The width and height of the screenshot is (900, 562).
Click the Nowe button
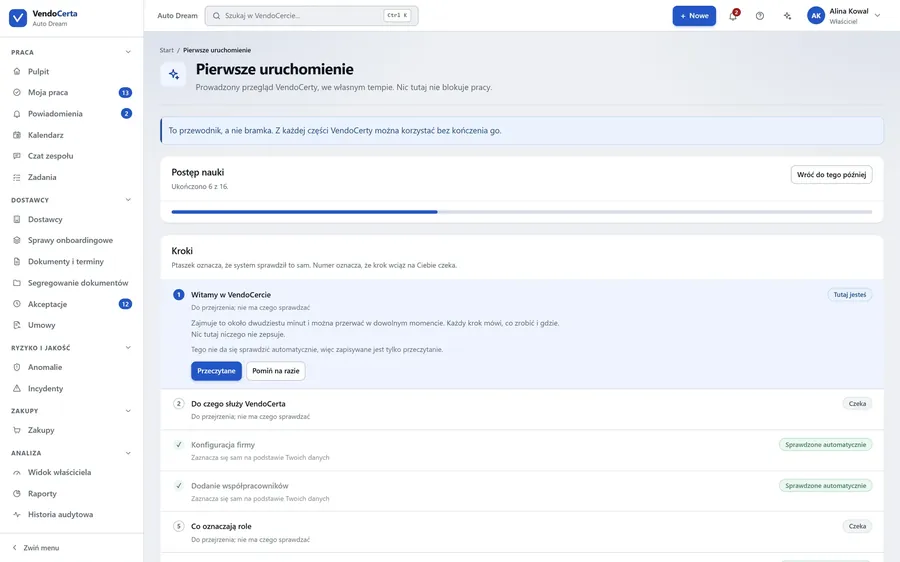tap(694, 15)
